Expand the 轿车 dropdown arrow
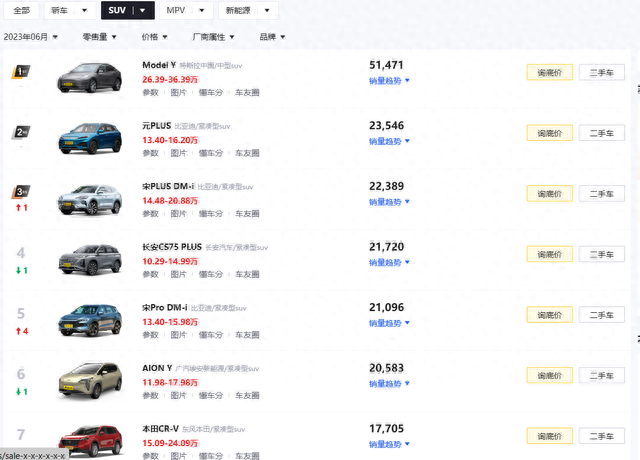This screenshot has width=640, height=460. tap(84, 10)
